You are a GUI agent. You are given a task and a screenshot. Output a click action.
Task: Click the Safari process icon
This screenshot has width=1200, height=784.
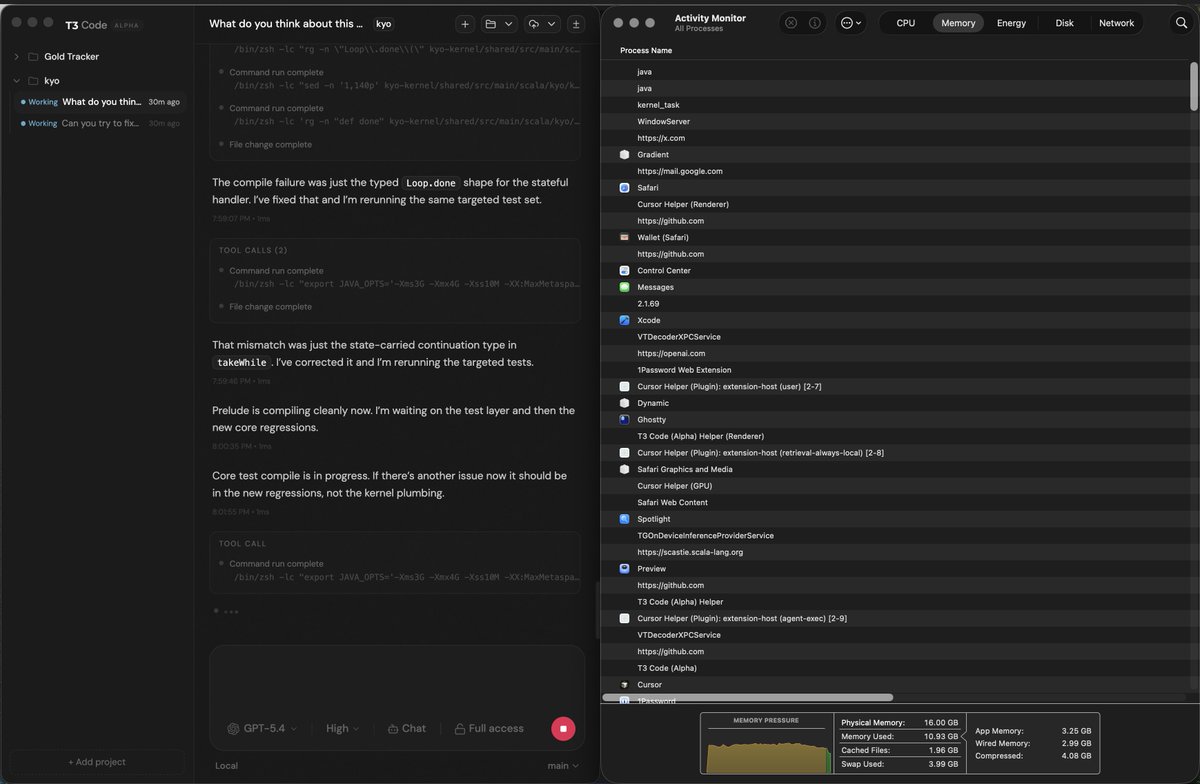click(x=624, y=188)
